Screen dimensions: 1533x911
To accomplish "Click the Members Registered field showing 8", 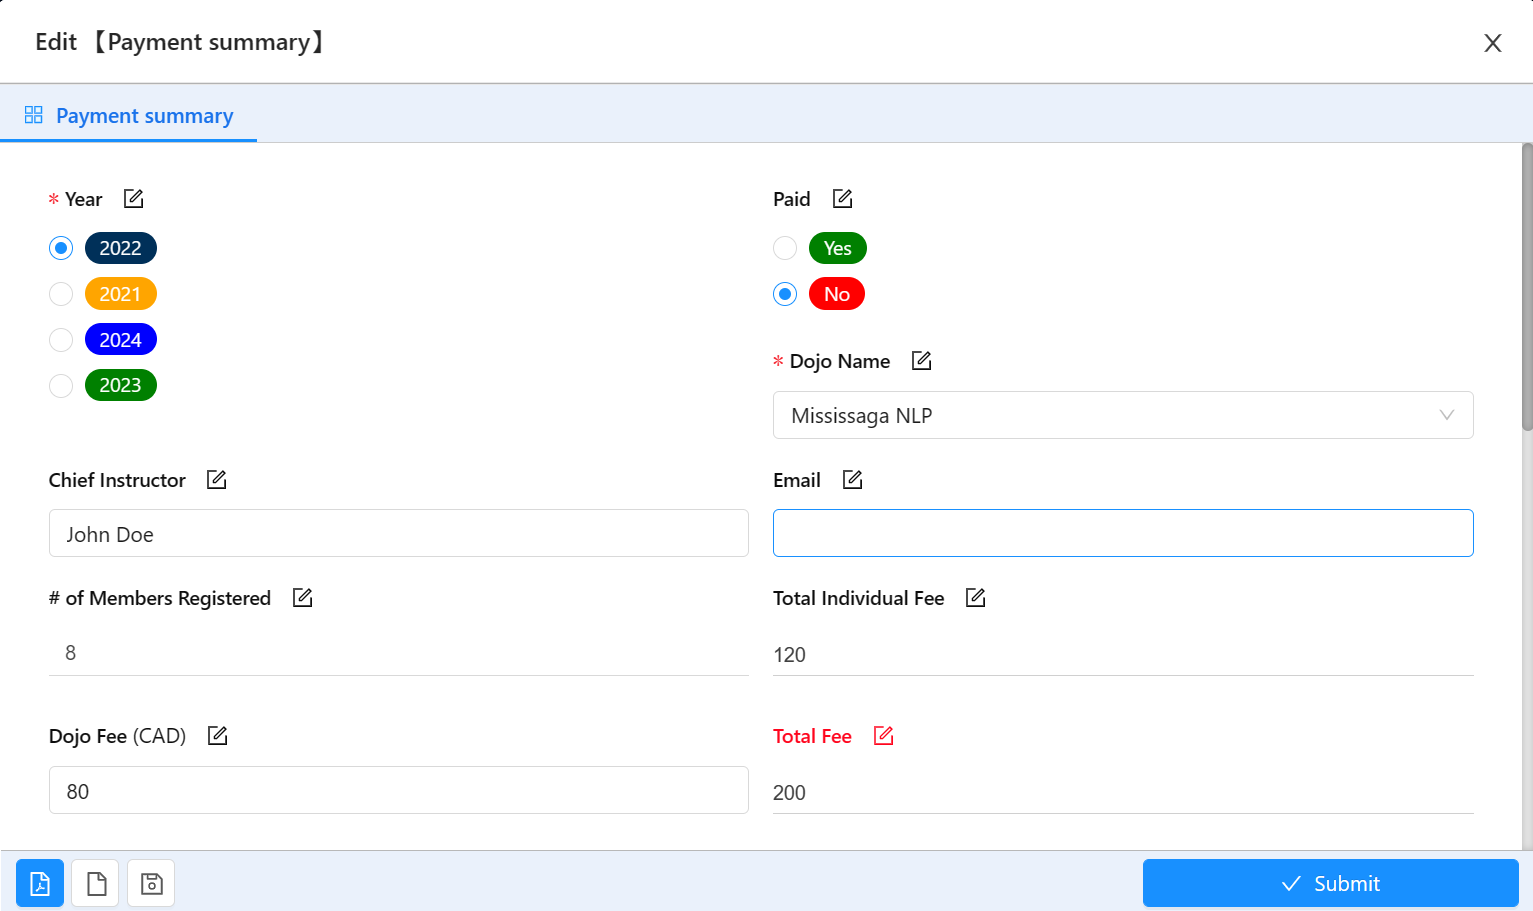I will click(399, 653).
